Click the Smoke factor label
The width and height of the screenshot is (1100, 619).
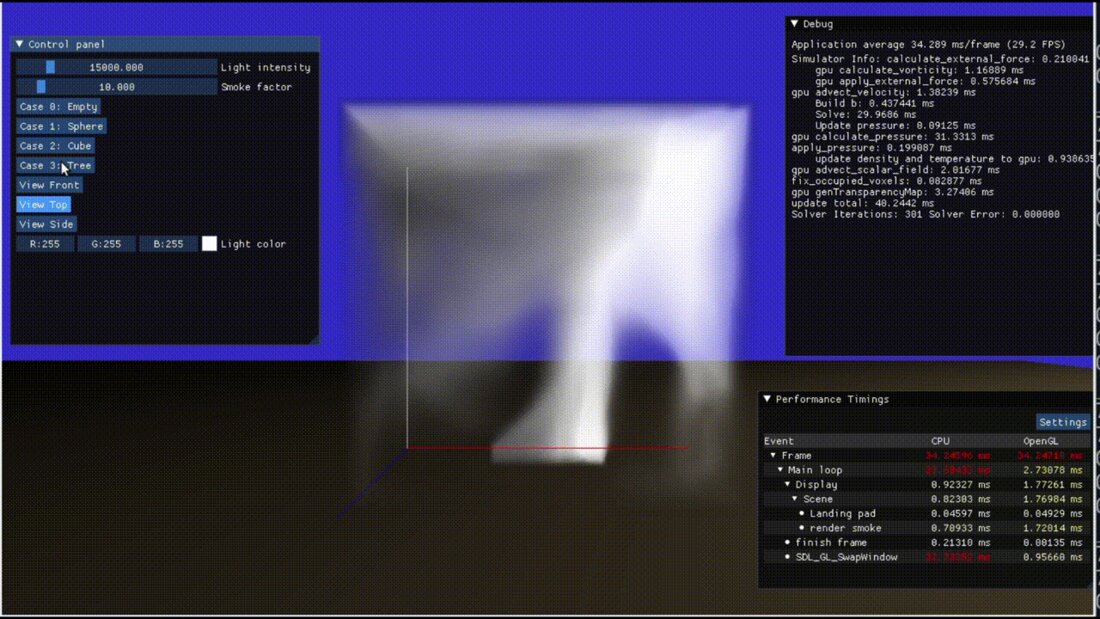[256, 87]
